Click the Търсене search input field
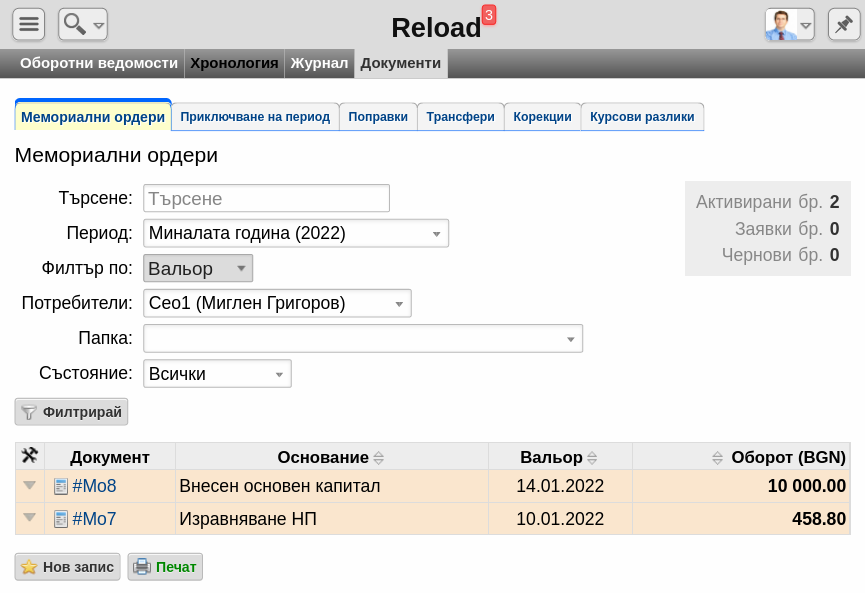 (266, 199)
